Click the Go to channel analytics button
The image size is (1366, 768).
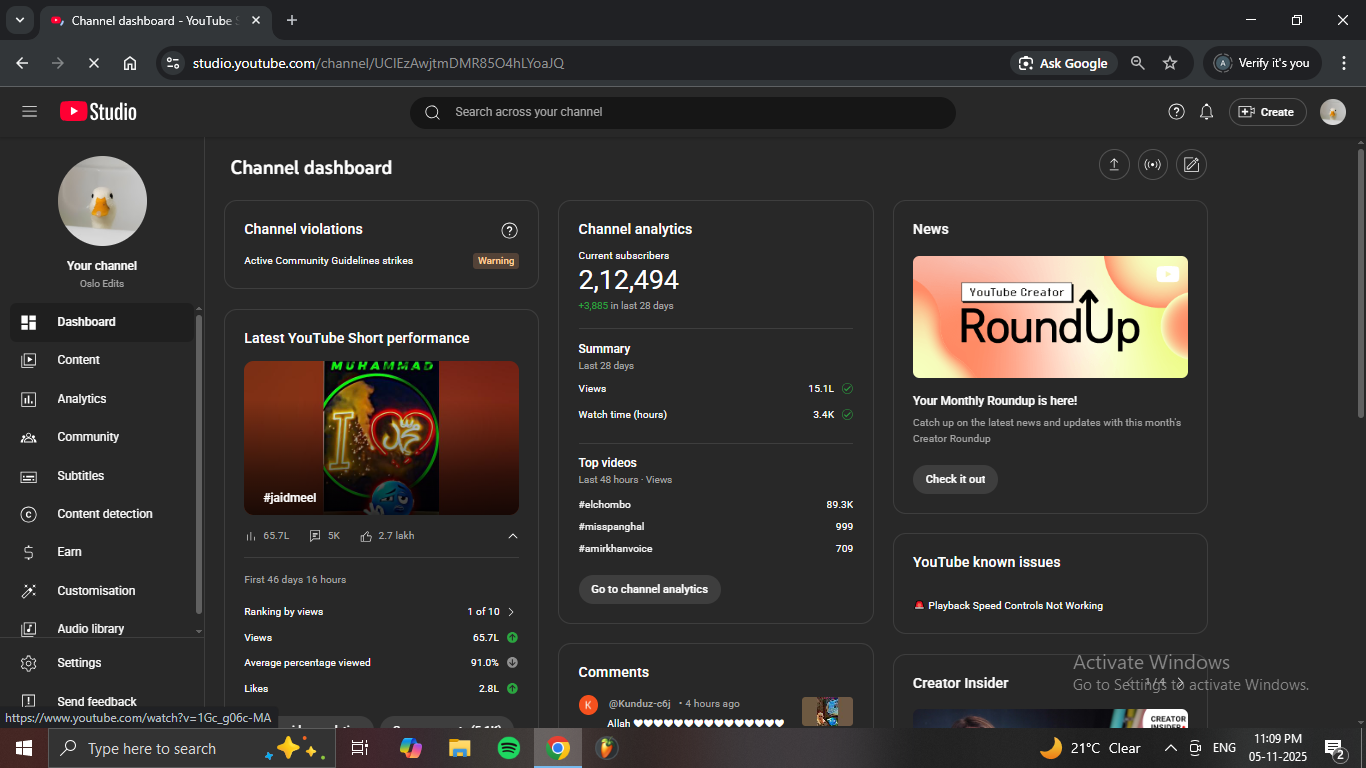(649, 589)
